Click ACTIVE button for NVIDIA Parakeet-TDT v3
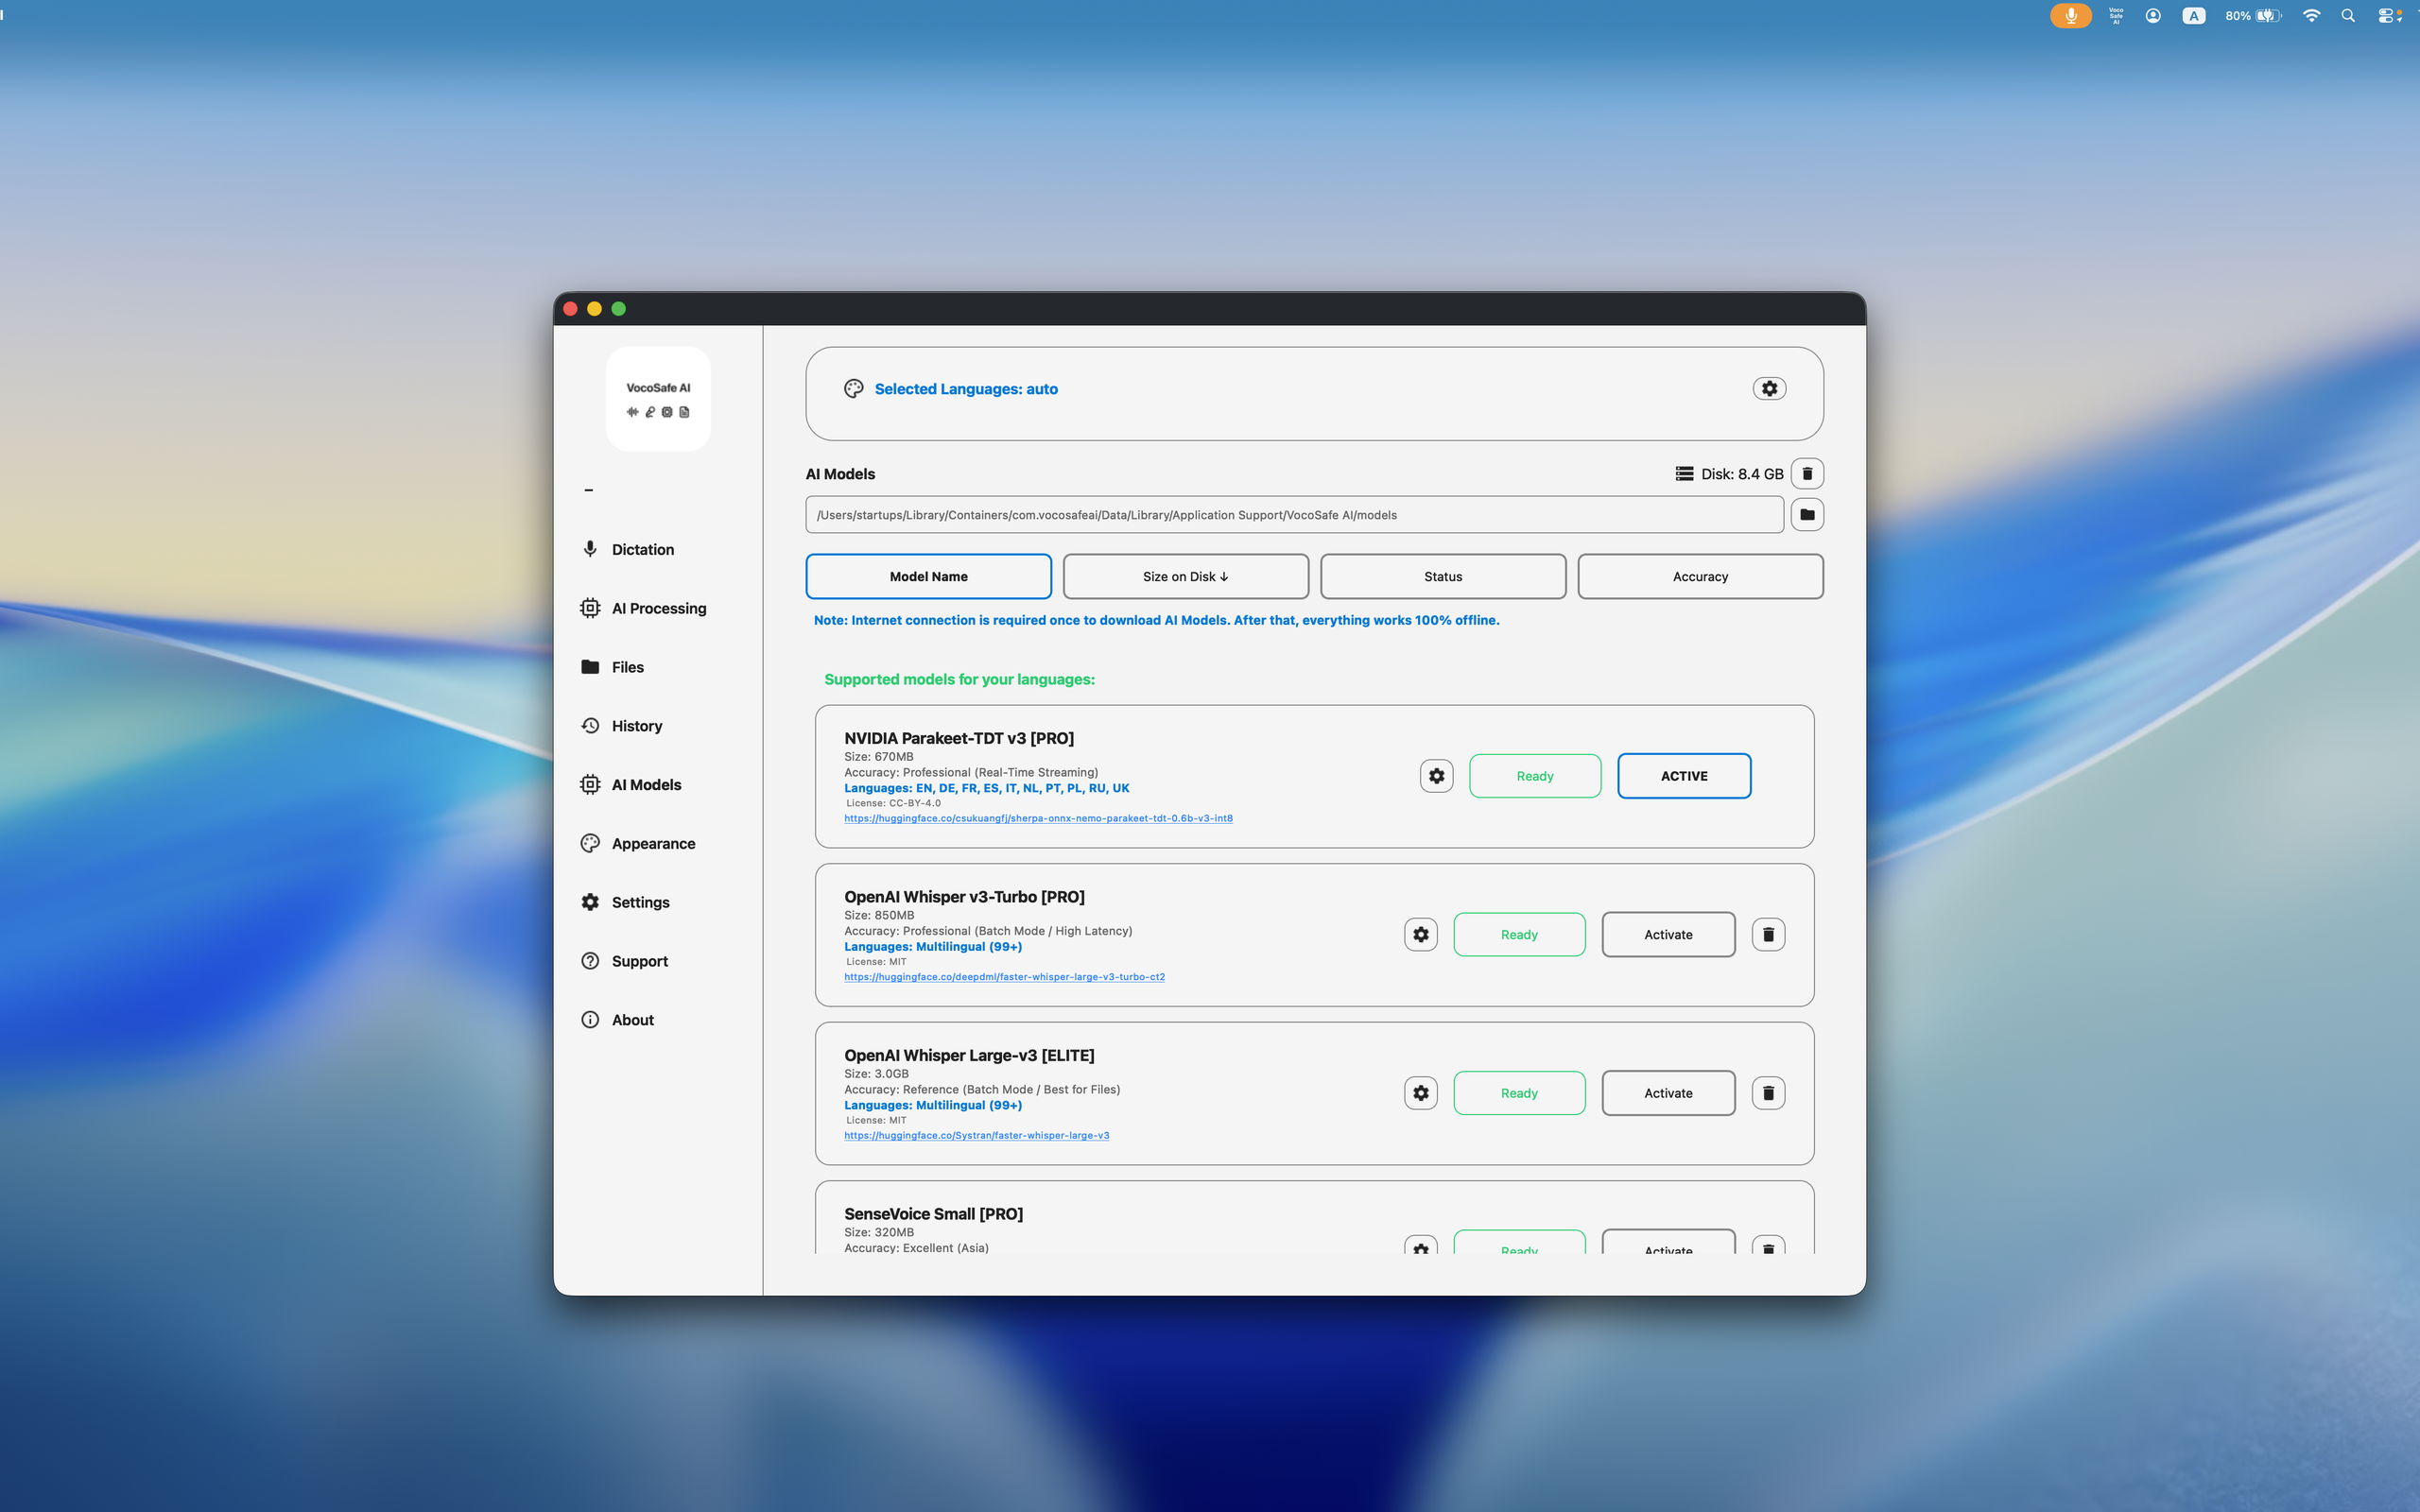 tap(1684, 776)
